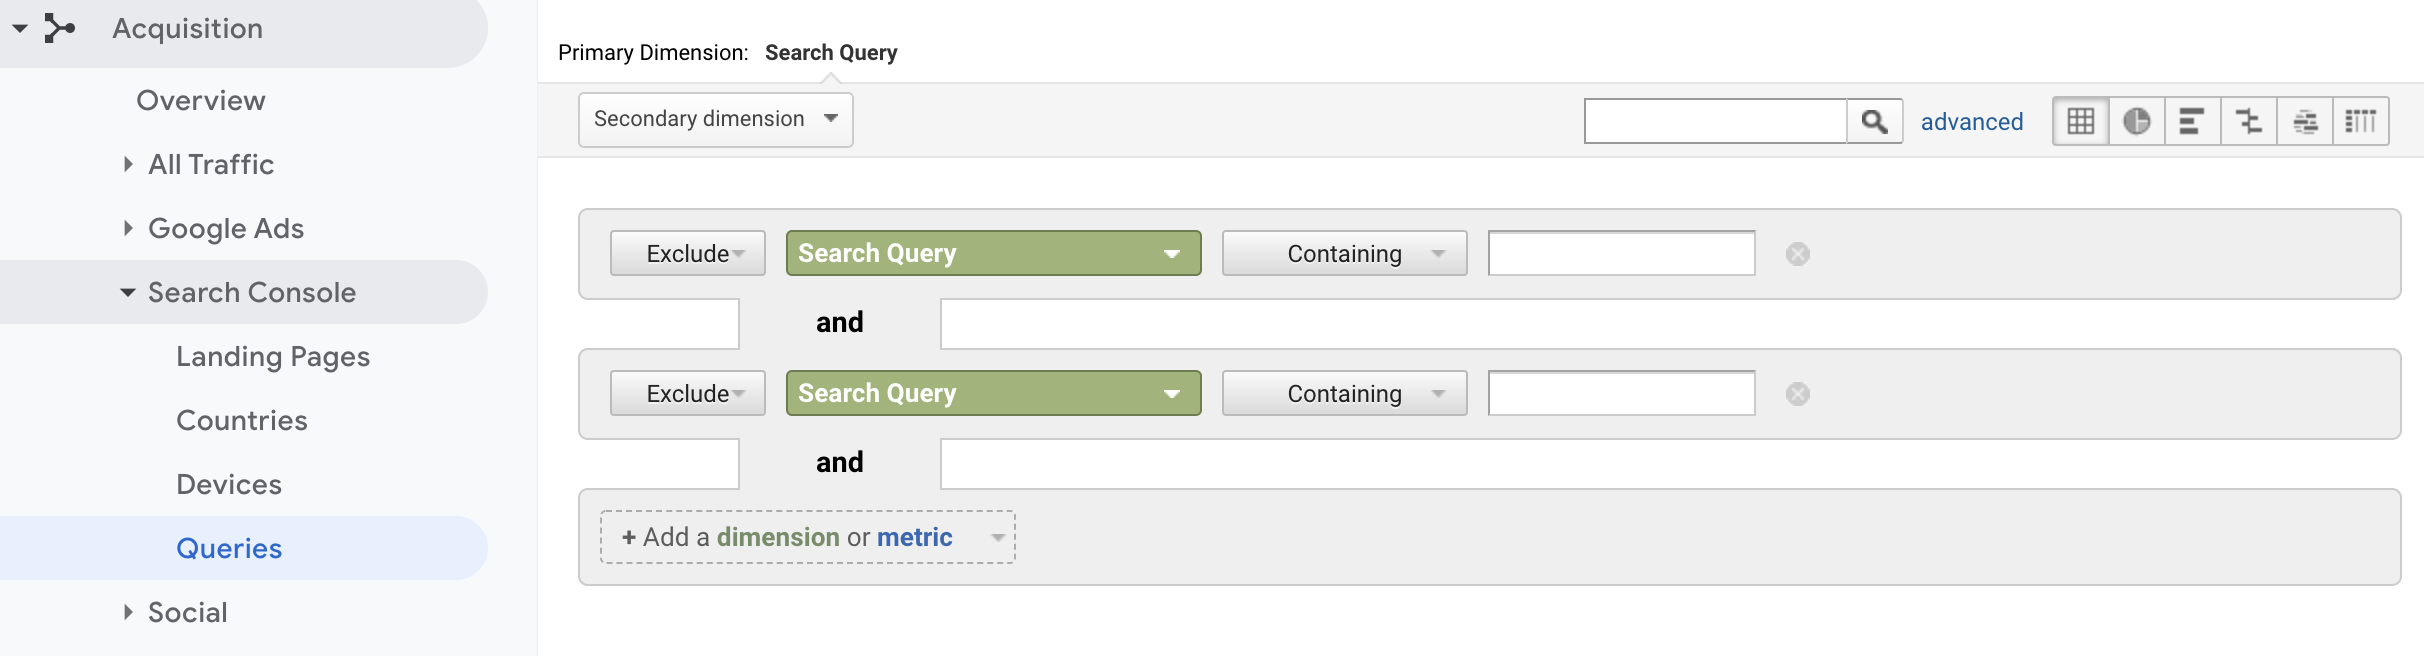Open the Term cloud view
This screenshot has width=2424, height=656.
pyautogui.click(x=2306, y=120)
